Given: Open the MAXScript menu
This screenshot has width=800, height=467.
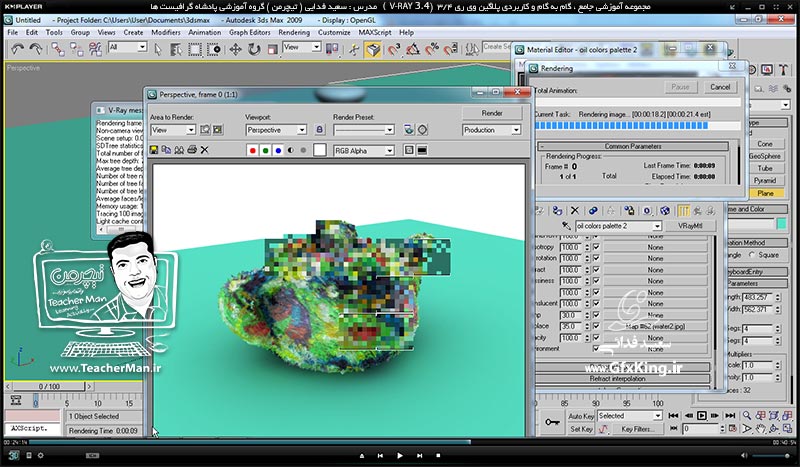Looking at the screenshot, I should 375,32.
